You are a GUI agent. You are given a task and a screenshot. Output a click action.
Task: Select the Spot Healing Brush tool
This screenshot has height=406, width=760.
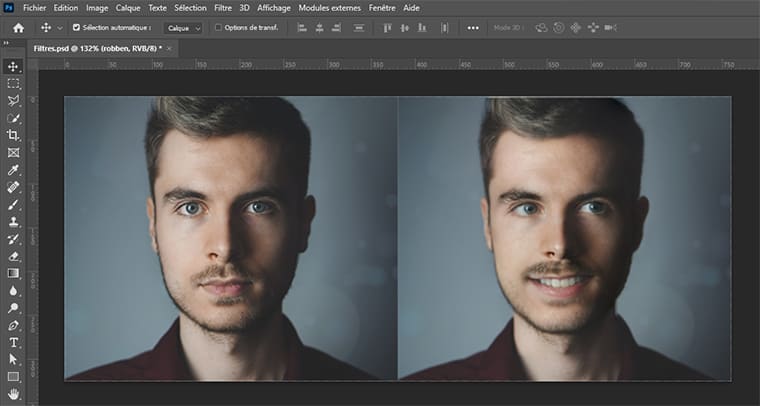13,187
